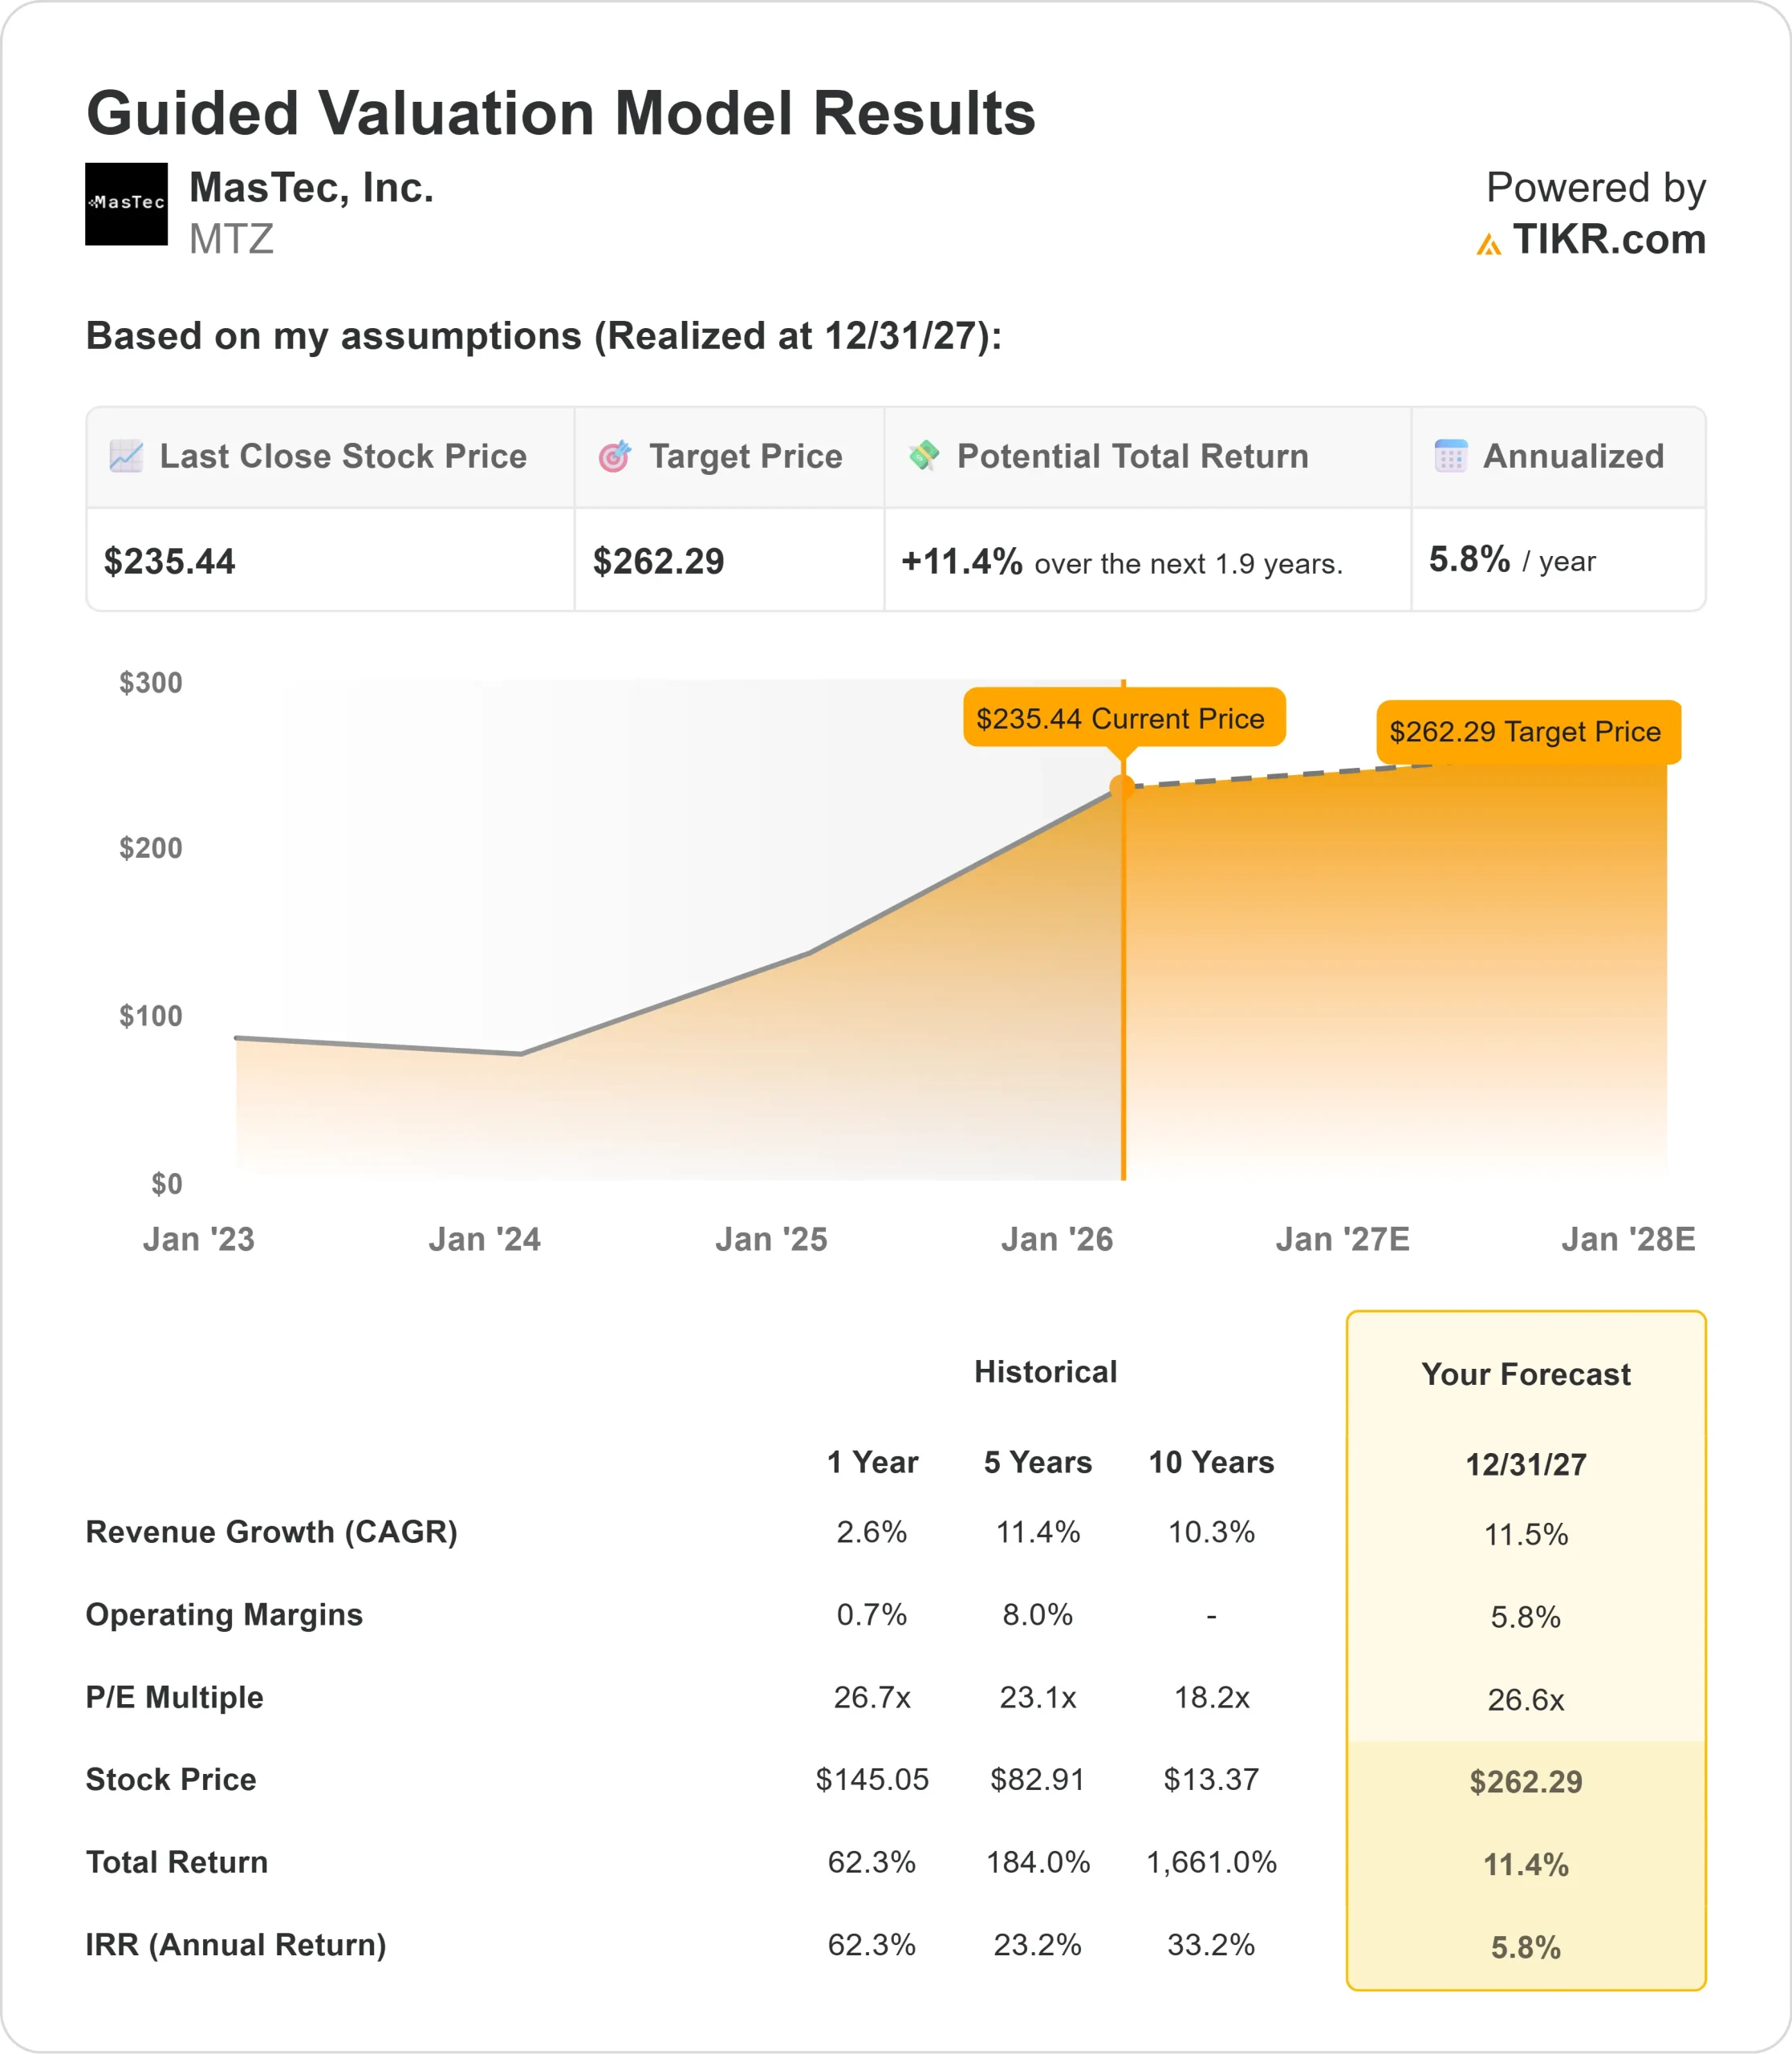Image resolution: width=1792 pixels, height=2054 pixels.
Task: Select the 1 Year historical column header
Action: point(872,1462)
